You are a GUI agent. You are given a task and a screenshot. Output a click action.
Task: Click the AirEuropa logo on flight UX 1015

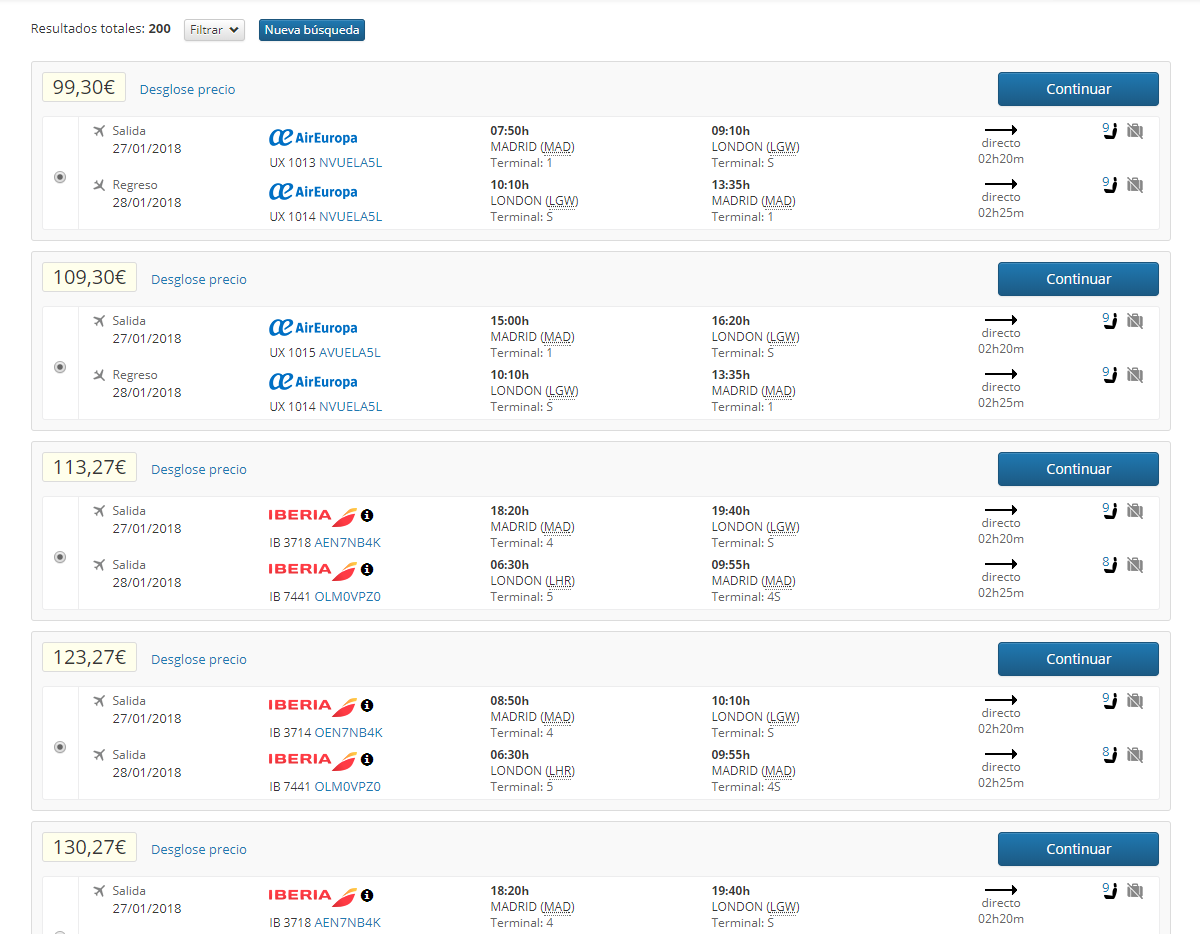[x=313, y=327]
